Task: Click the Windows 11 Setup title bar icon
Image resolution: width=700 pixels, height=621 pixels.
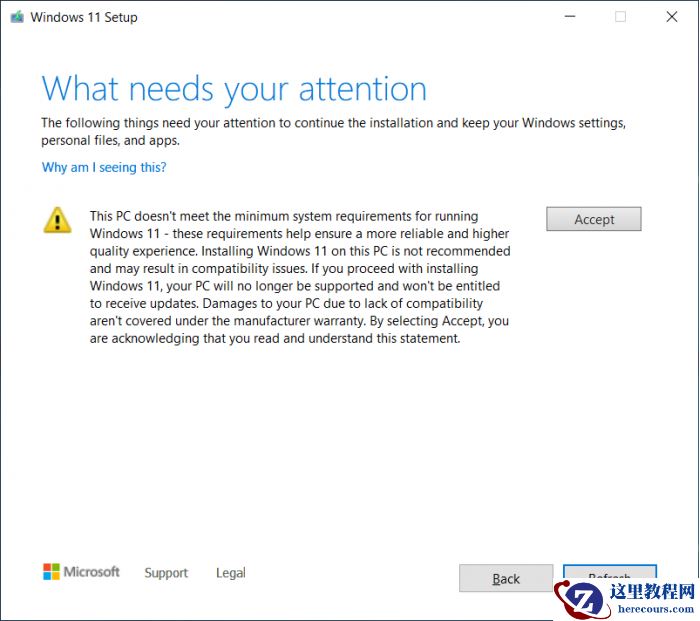Action: (17, 17)
